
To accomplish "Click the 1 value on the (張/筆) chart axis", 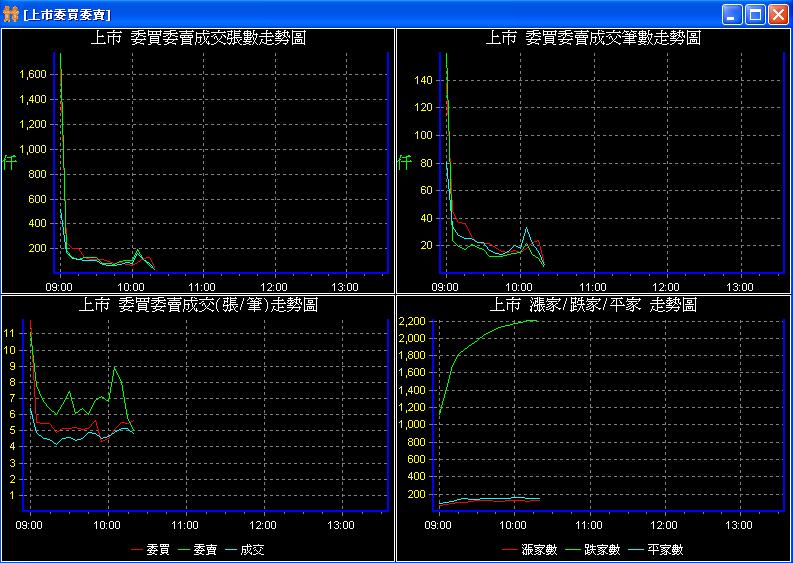I will tap(12, 495).
